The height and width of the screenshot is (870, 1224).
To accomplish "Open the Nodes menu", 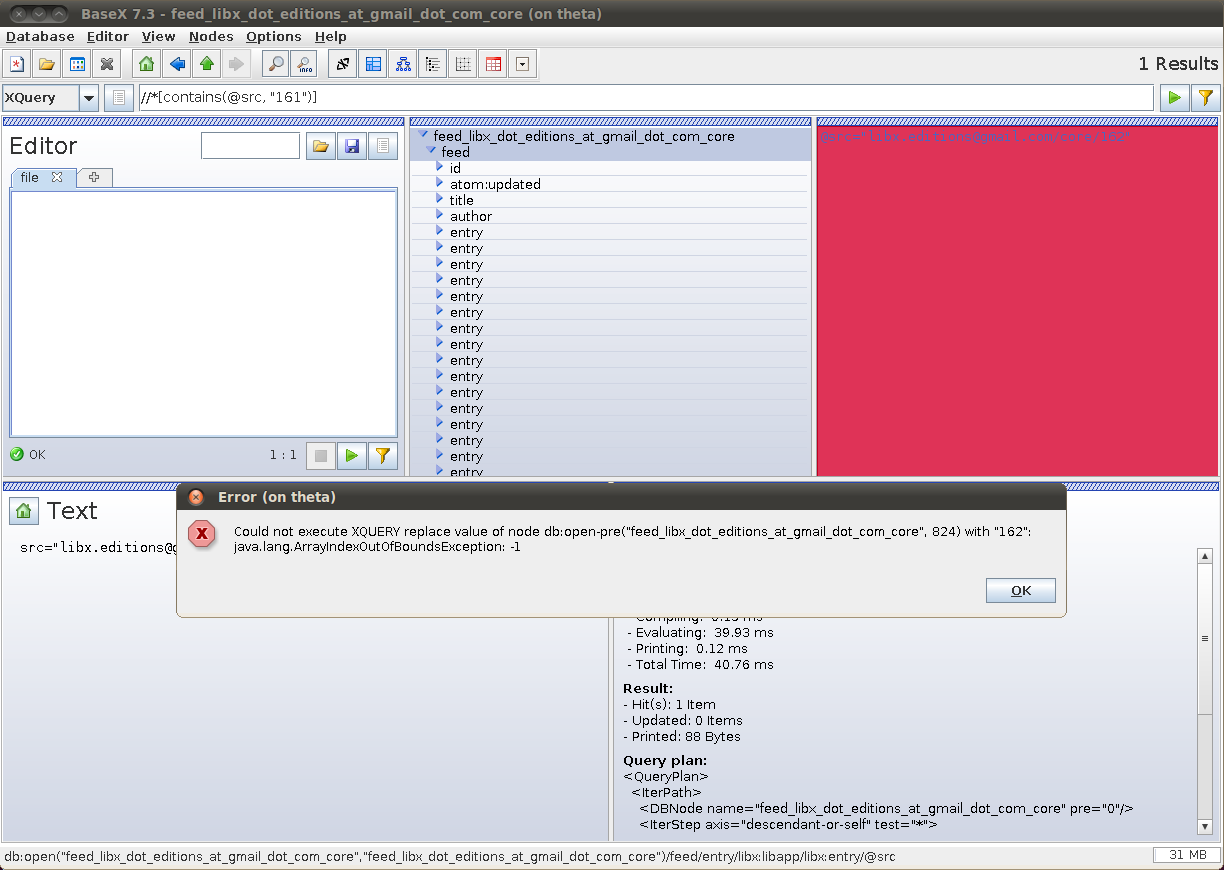I will pos(211,37).
